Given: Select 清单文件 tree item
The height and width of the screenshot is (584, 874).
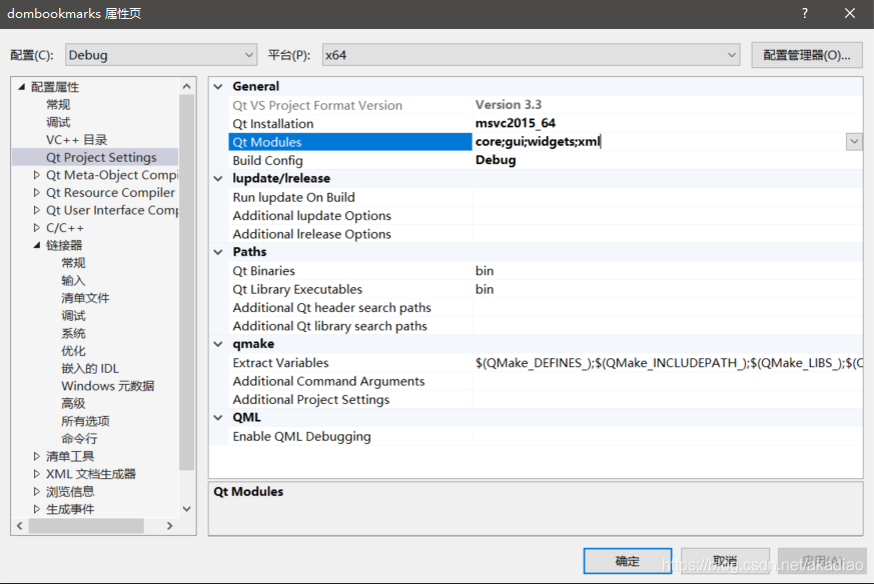Looking at the screenshot, I should pos(85,298).
